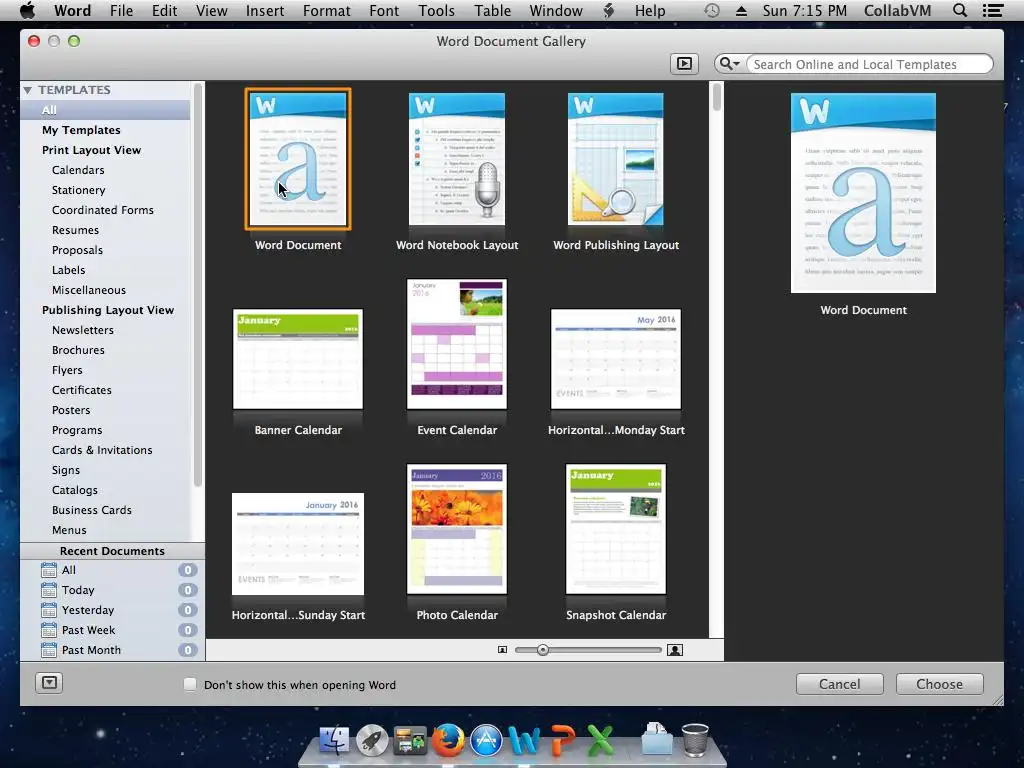Toggle the right preview pane button
Screen dimensions: 1024x768
pyautogui.click(x=684, y=64)
